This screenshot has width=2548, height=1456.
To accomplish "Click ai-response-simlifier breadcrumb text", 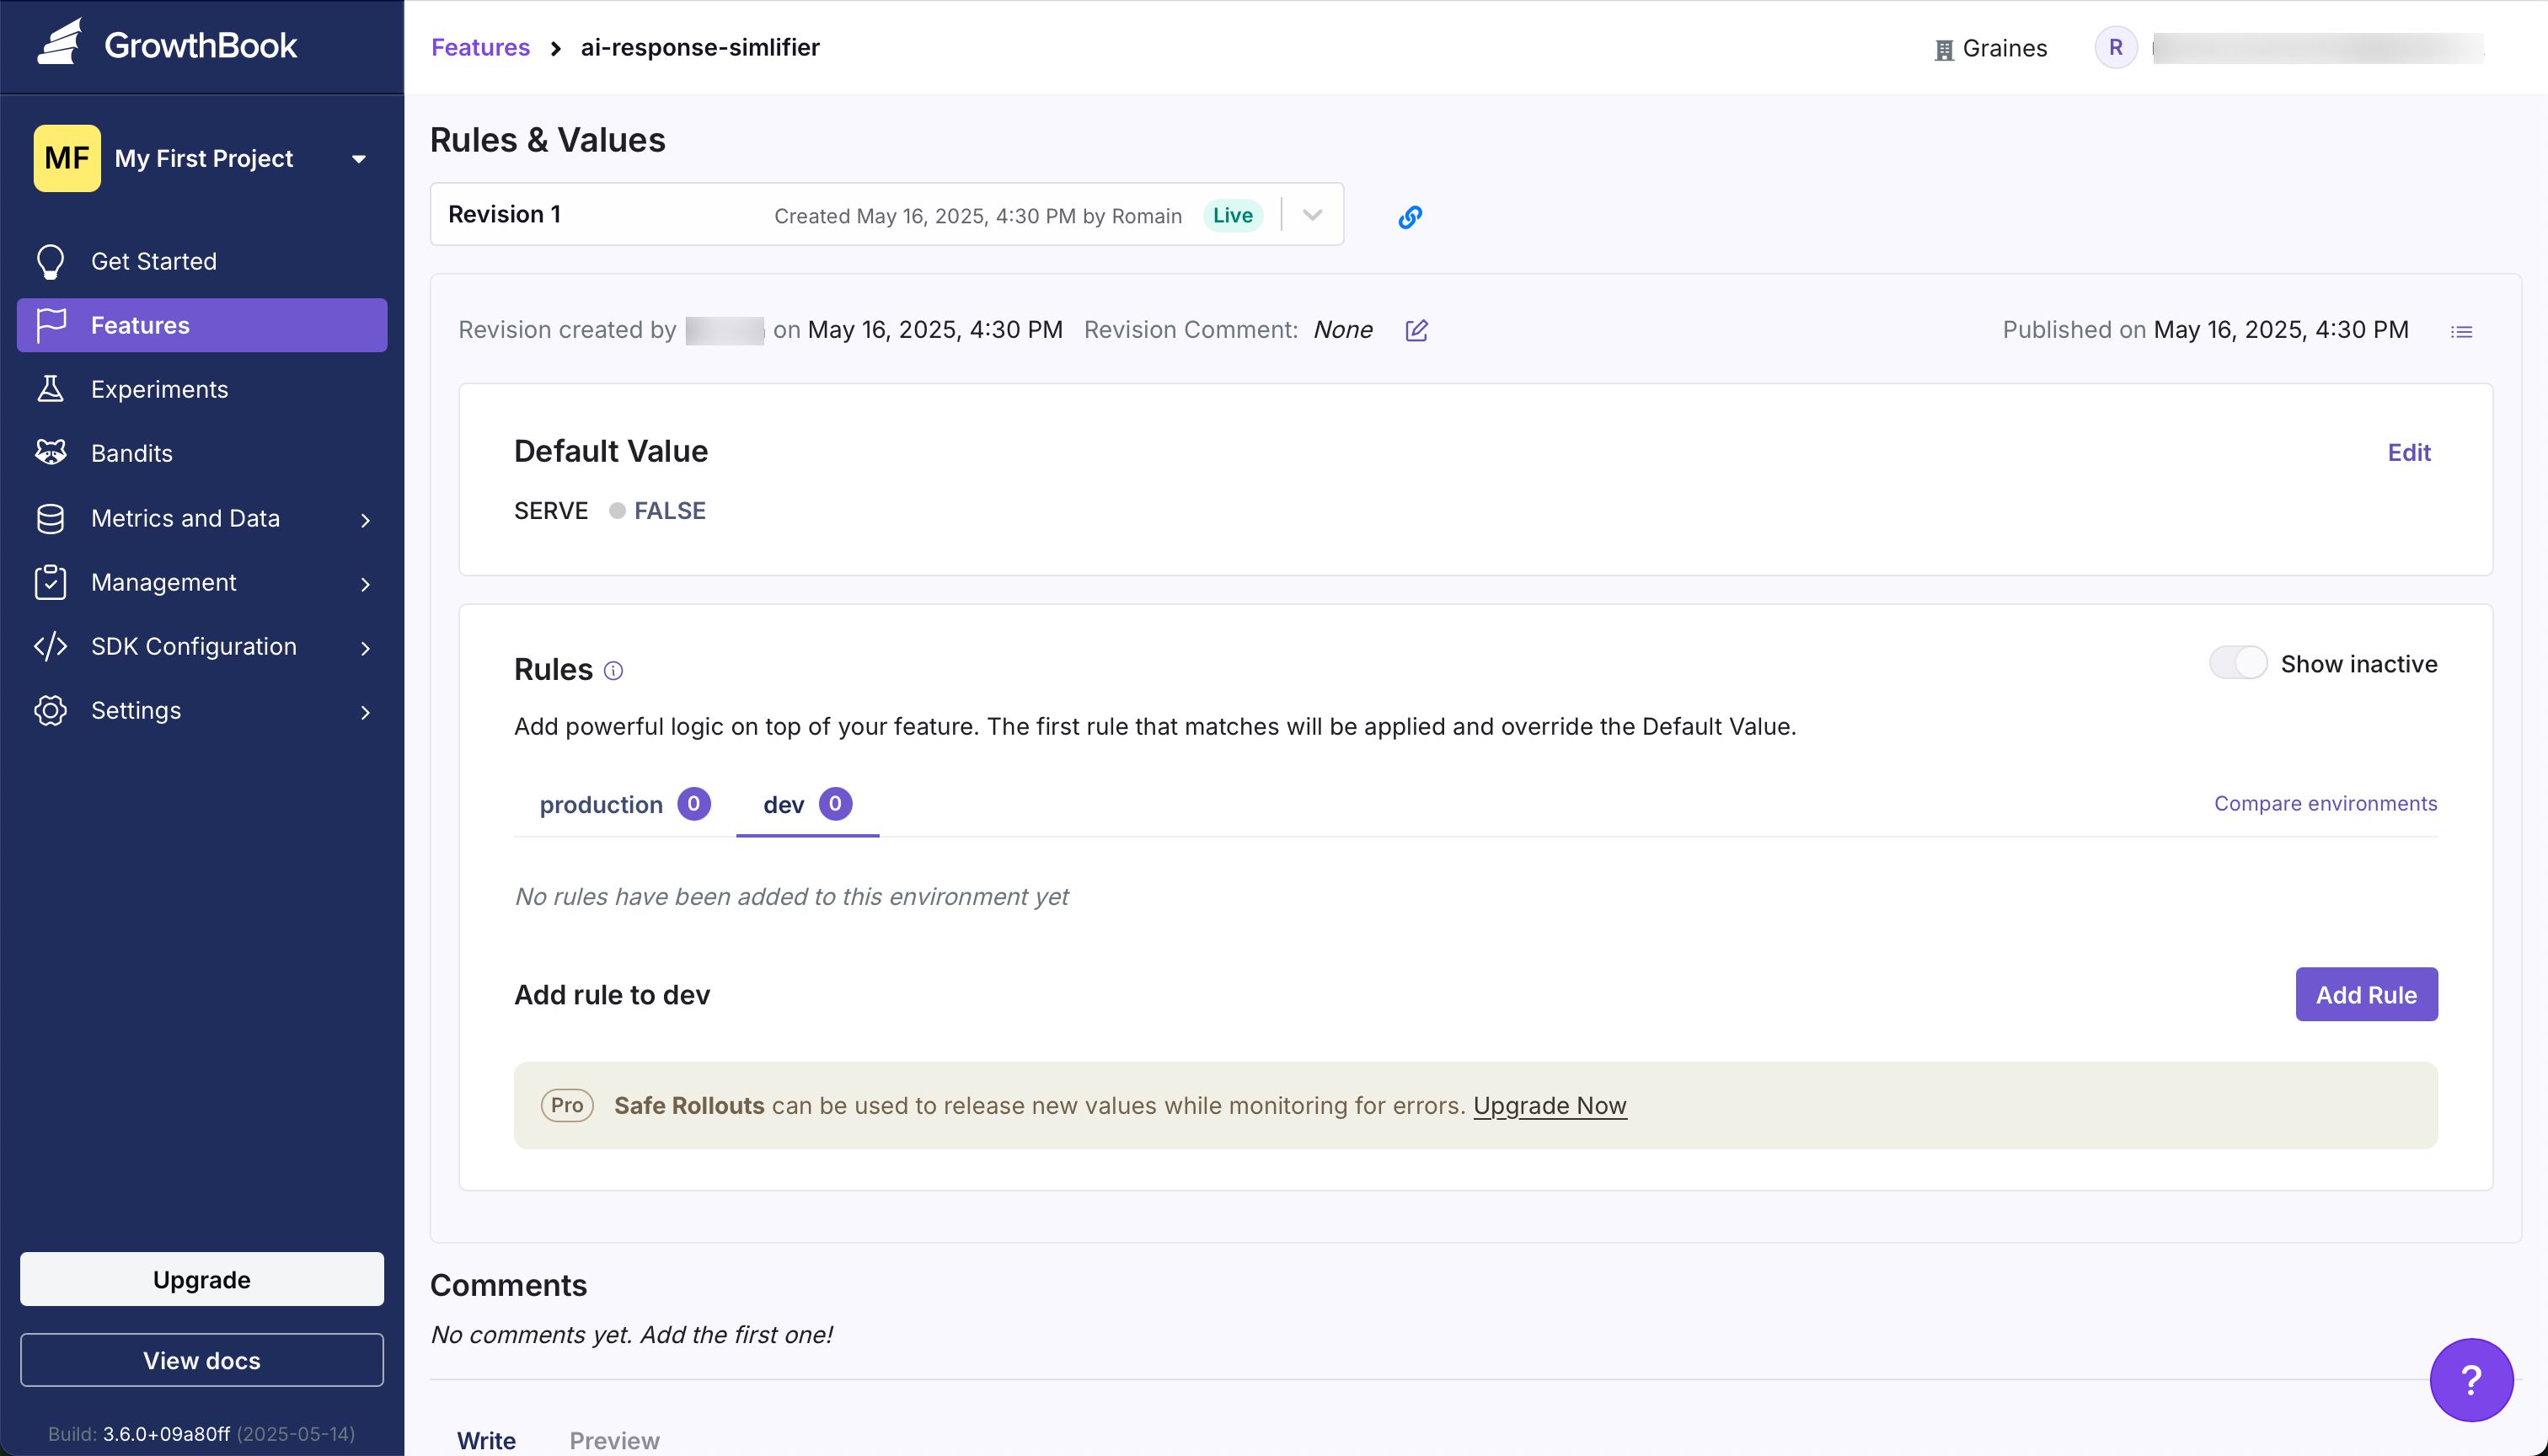I will coord(700,47).
